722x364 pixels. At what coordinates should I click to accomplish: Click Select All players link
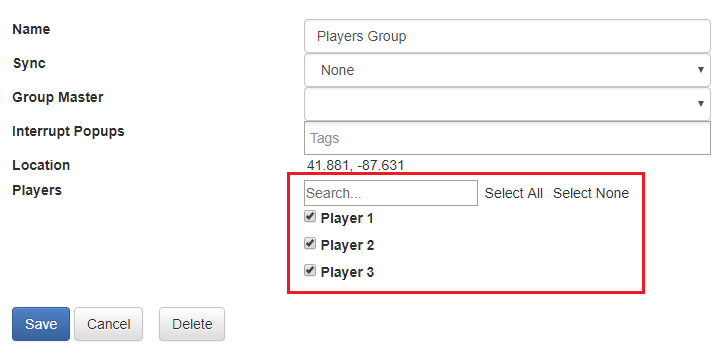pos(513,193)
